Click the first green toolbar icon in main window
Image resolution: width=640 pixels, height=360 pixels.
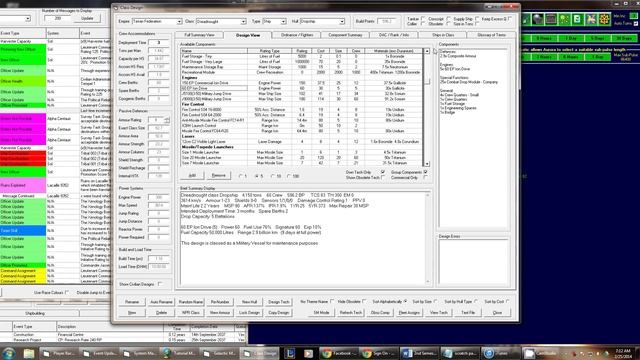tap(526, 19)
